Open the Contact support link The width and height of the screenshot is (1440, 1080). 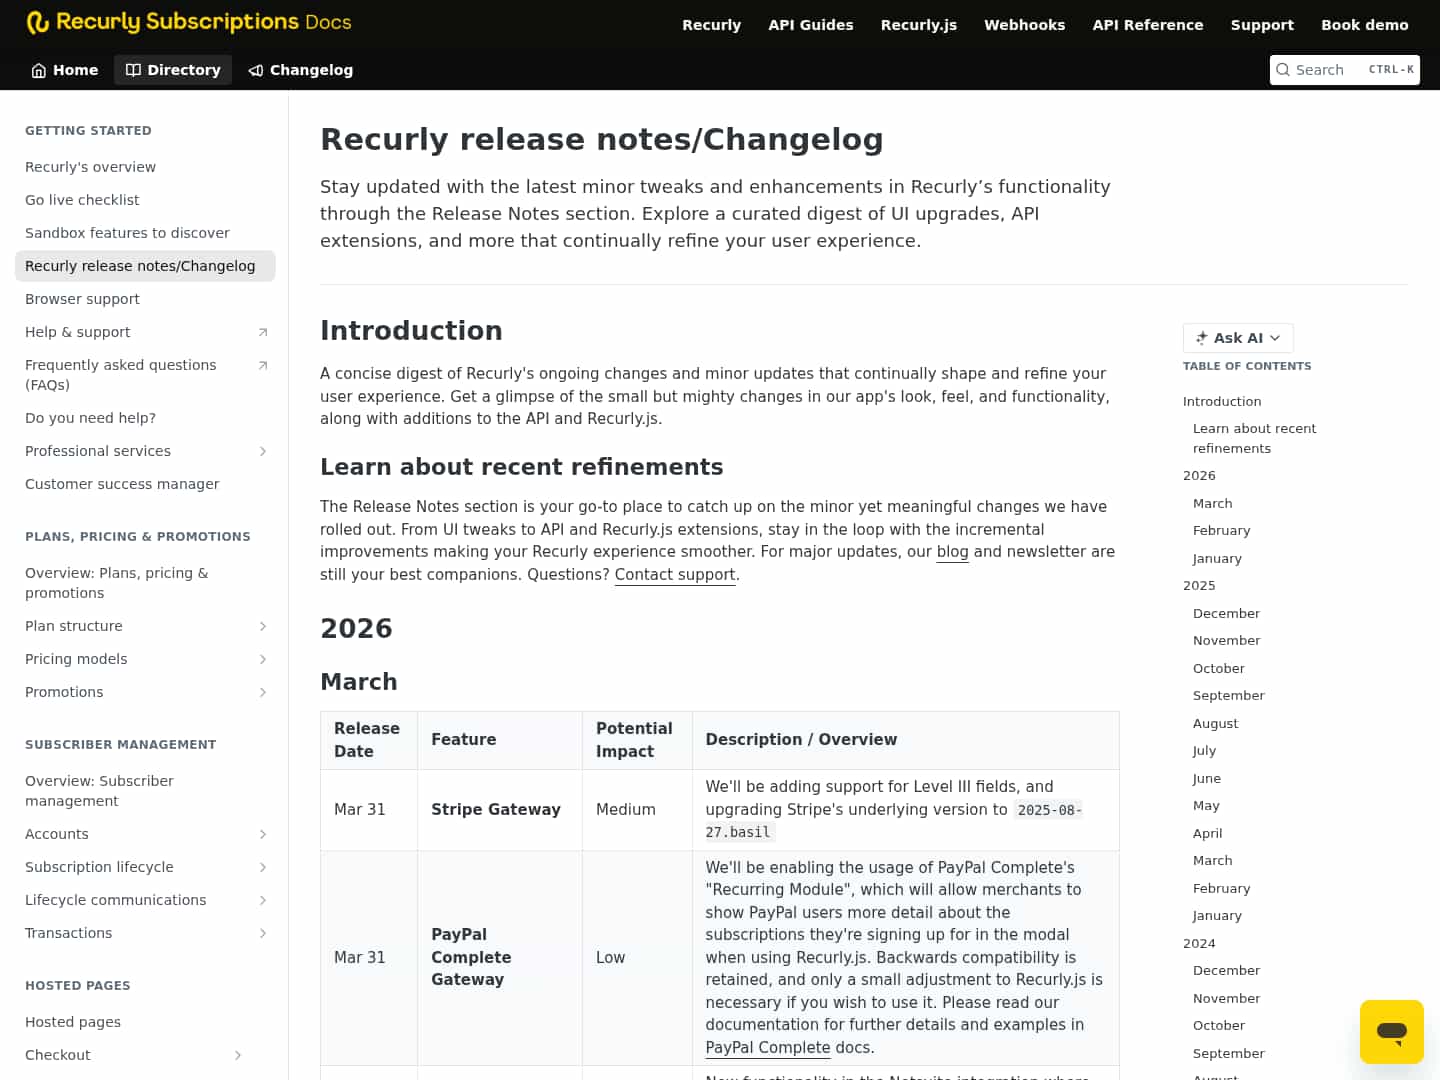point(674,574)
